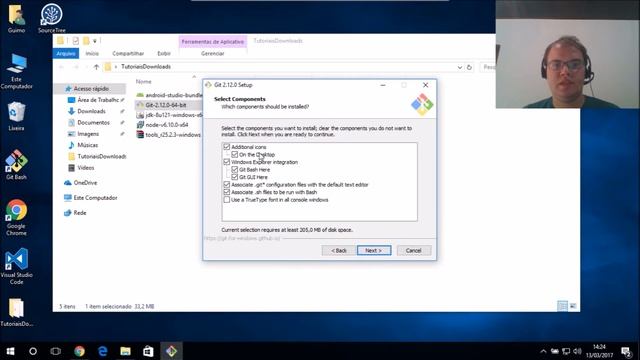The image size is (640, 360).
Task: Open the Início ribbon tab
Action: (x=92, y=53)
